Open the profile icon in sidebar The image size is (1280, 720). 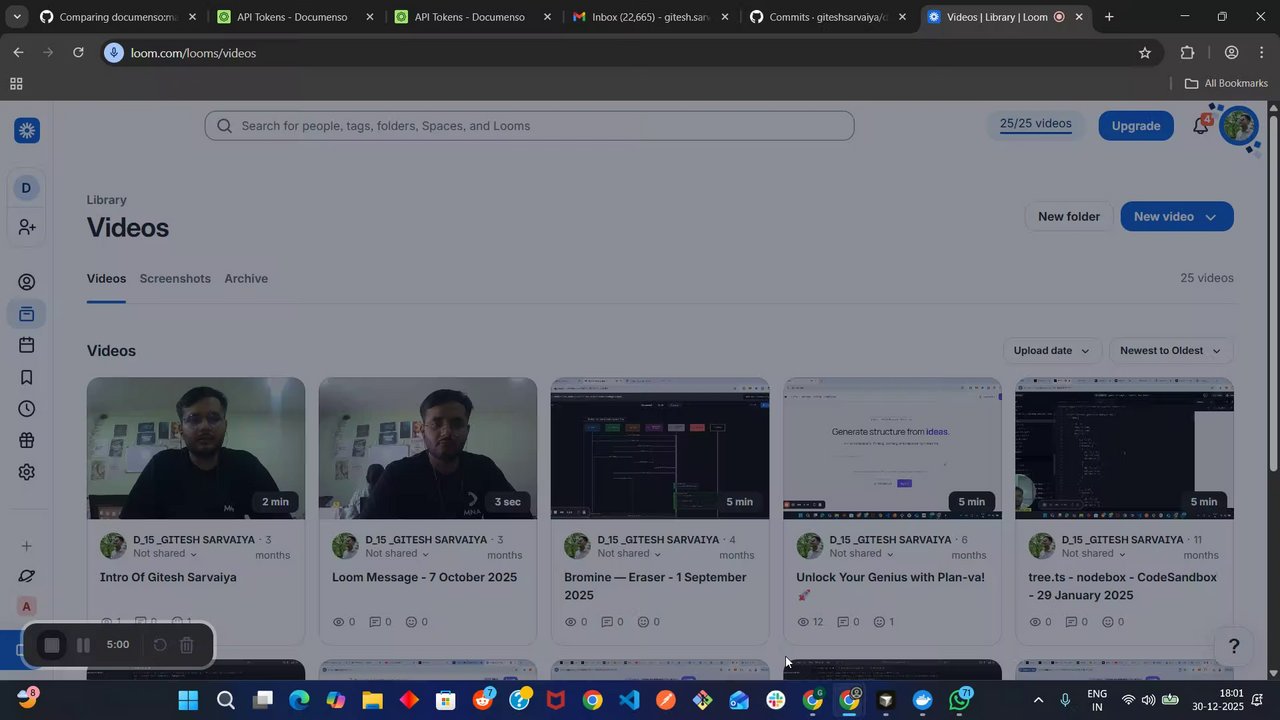pyautogui.click(x=27, y=283)
